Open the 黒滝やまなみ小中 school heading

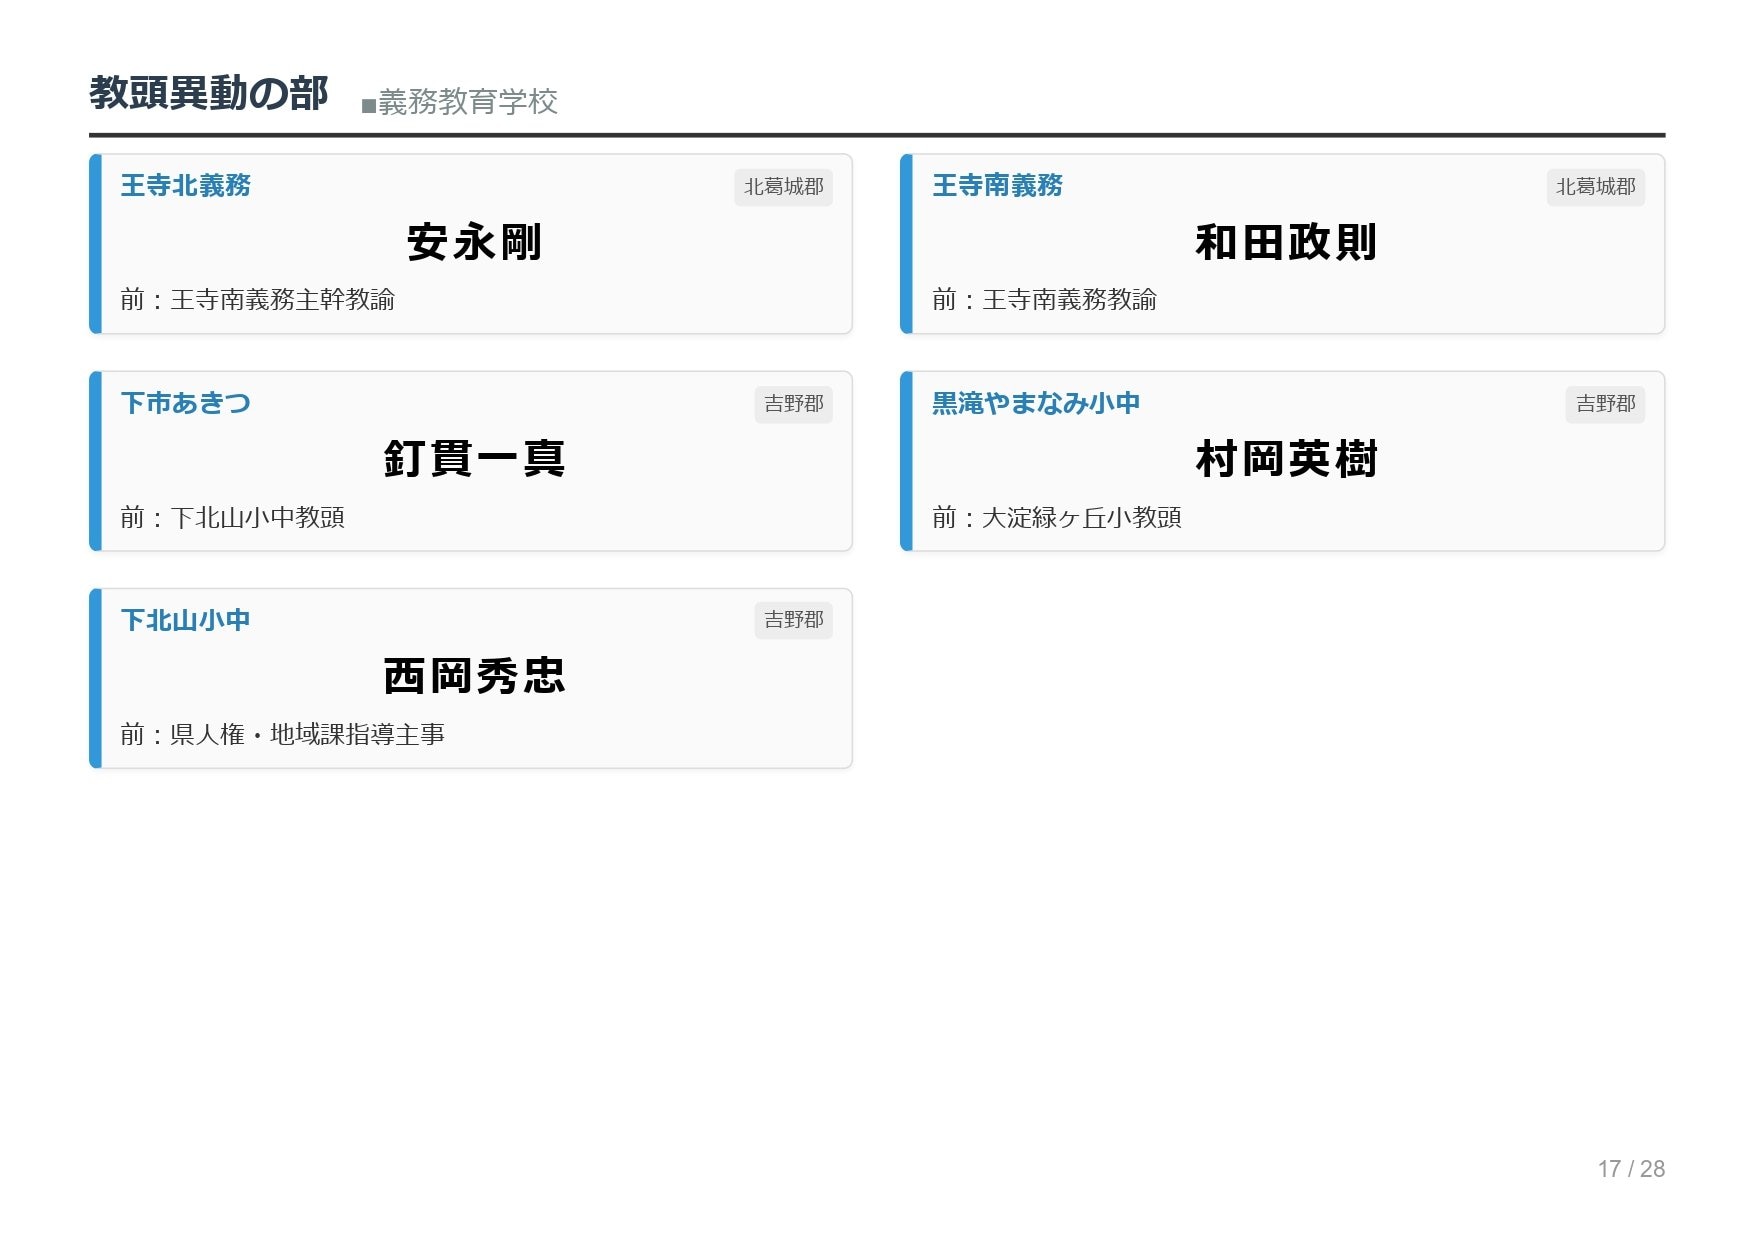click(1036, 403)
